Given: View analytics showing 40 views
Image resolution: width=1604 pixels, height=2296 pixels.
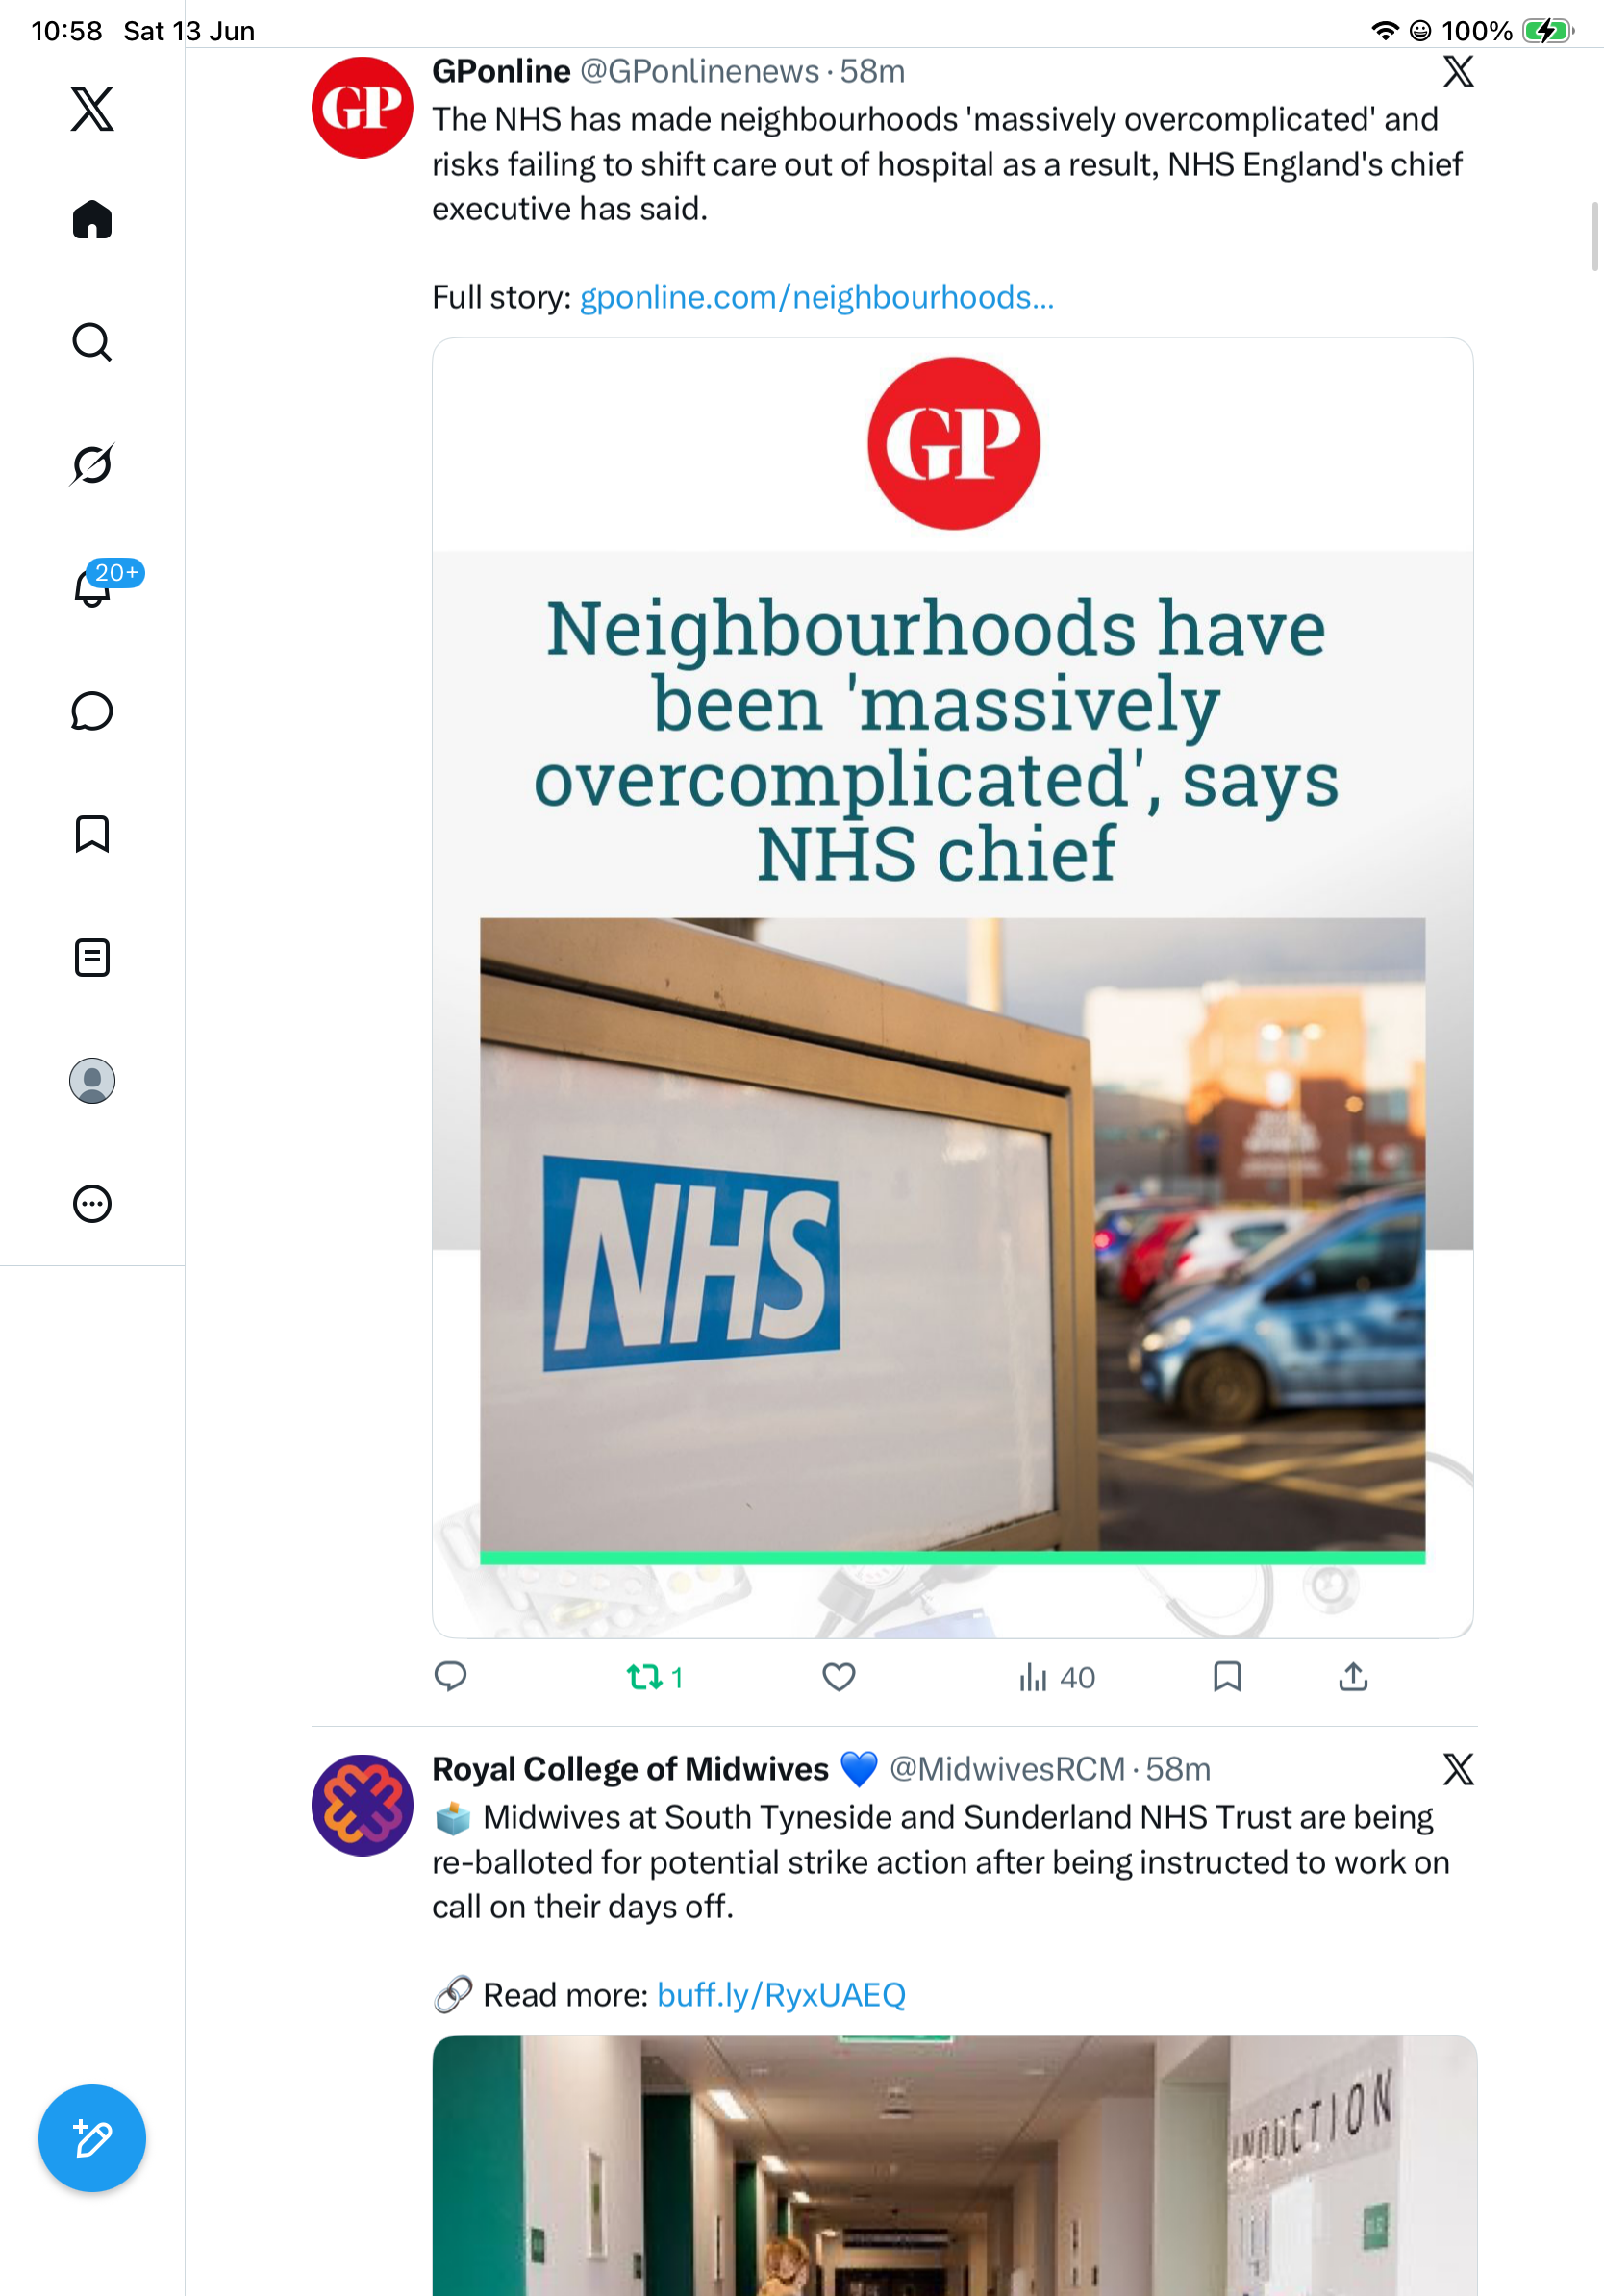Looking at the screenshot, I should coord(1056,1677).
